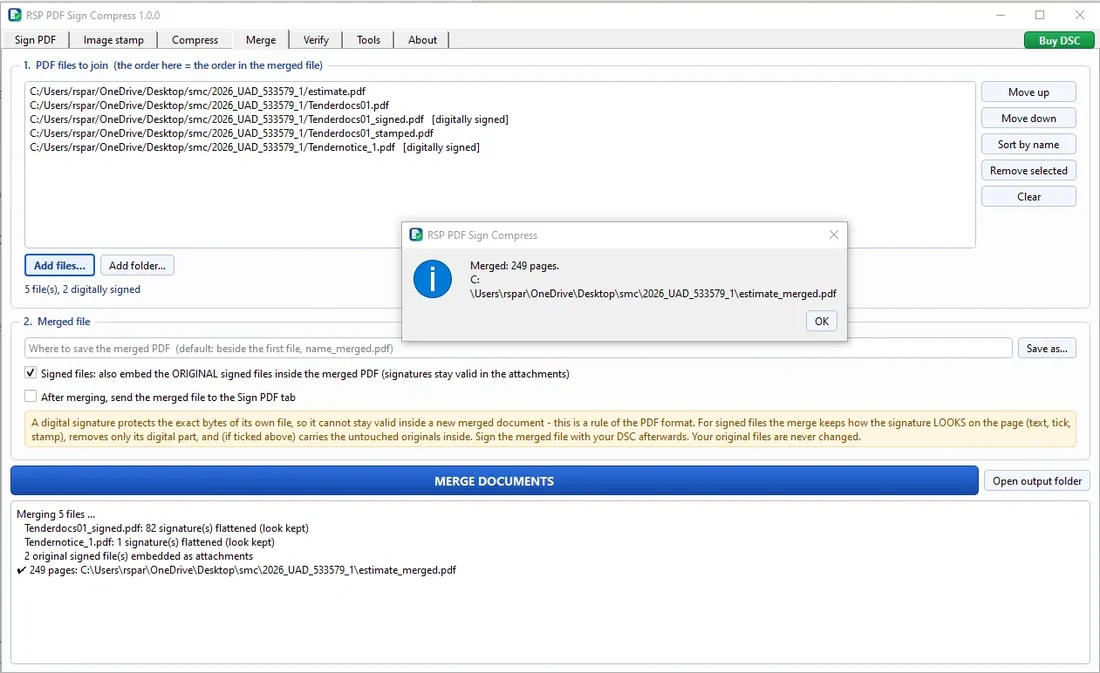Clear the PDF file list
The image size is (1100, 673).
pos(1028,197)
